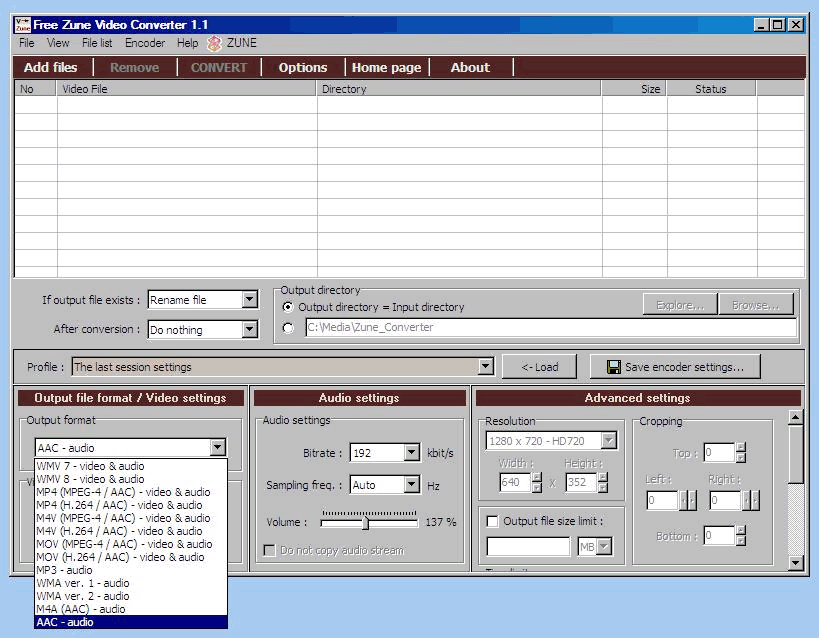This screenshot has width=819, height=638.
Task: Click the <- Load profile button
Action: point(539,367)
